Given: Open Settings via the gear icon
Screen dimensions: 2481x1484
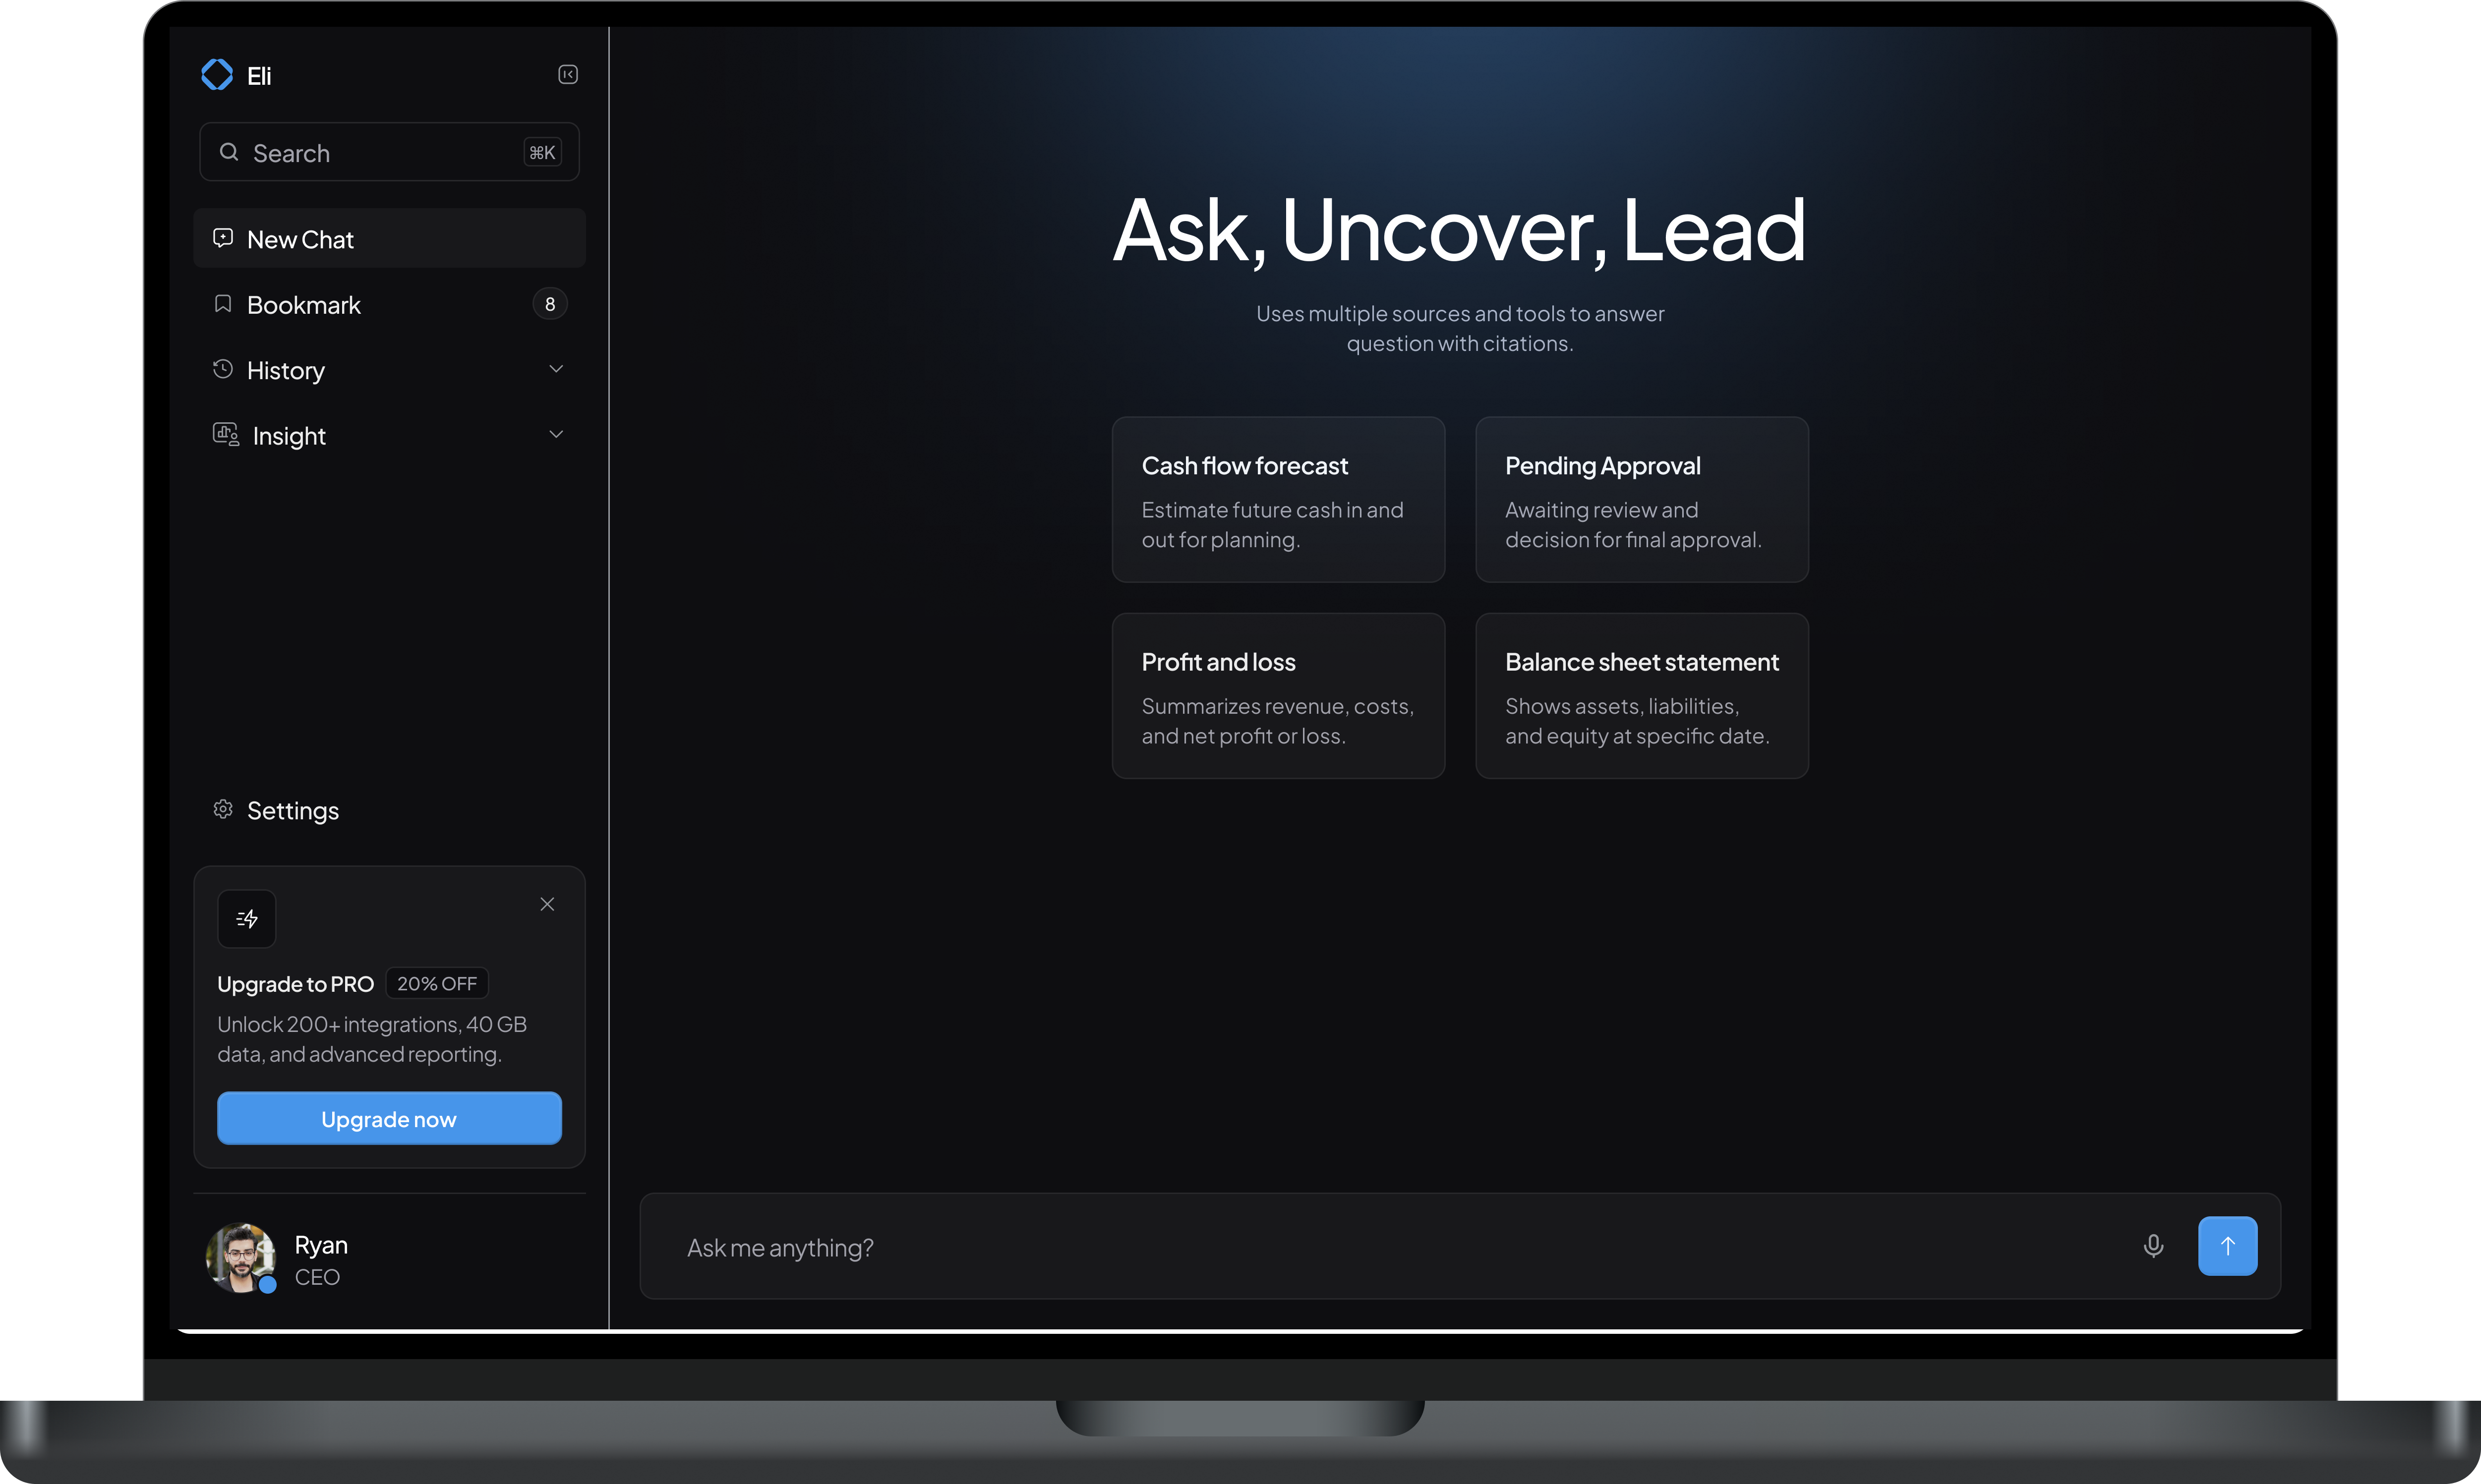Looking at the screenshot, I should (223, 809).
